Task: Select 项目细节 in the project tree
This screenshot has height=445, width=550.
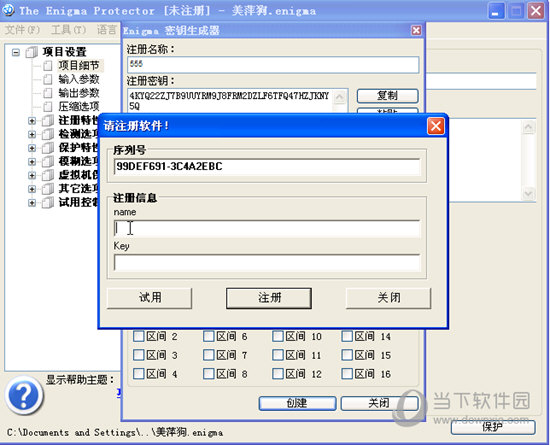Action: (x=79, y=66)
